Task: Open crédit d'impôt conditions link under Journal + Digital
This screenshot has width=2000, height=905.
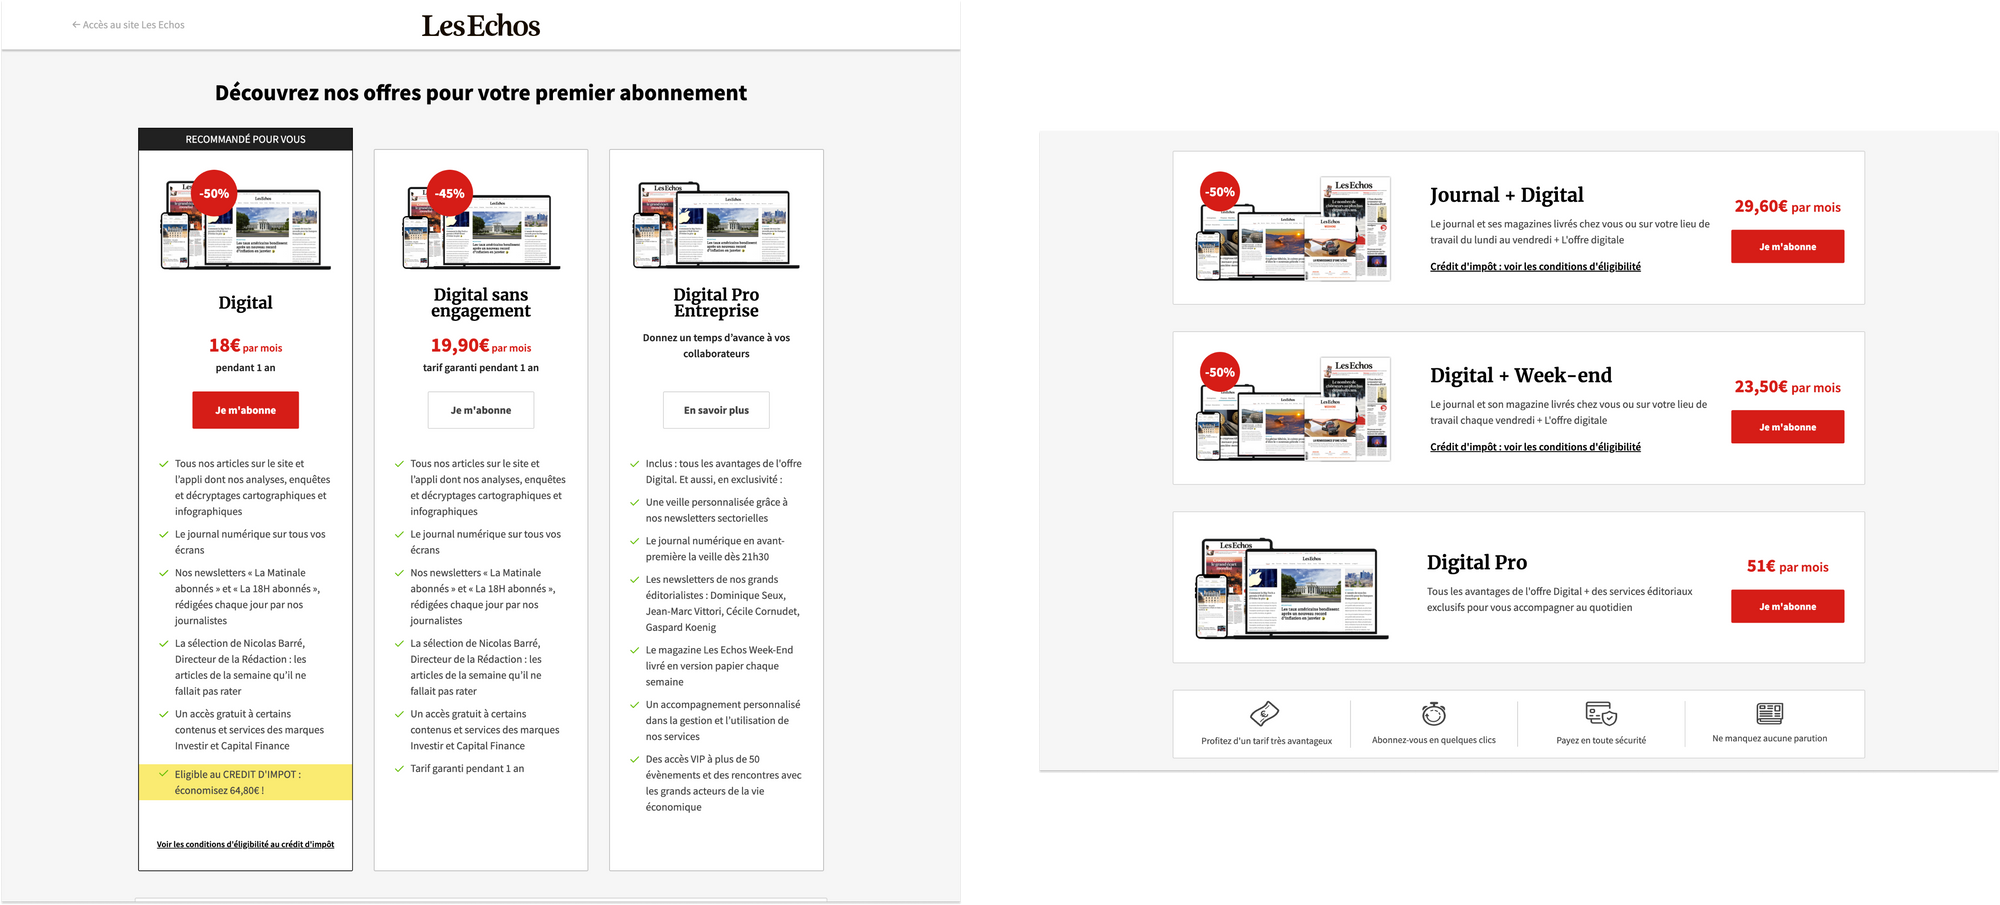Action: tap(1535, 266)
